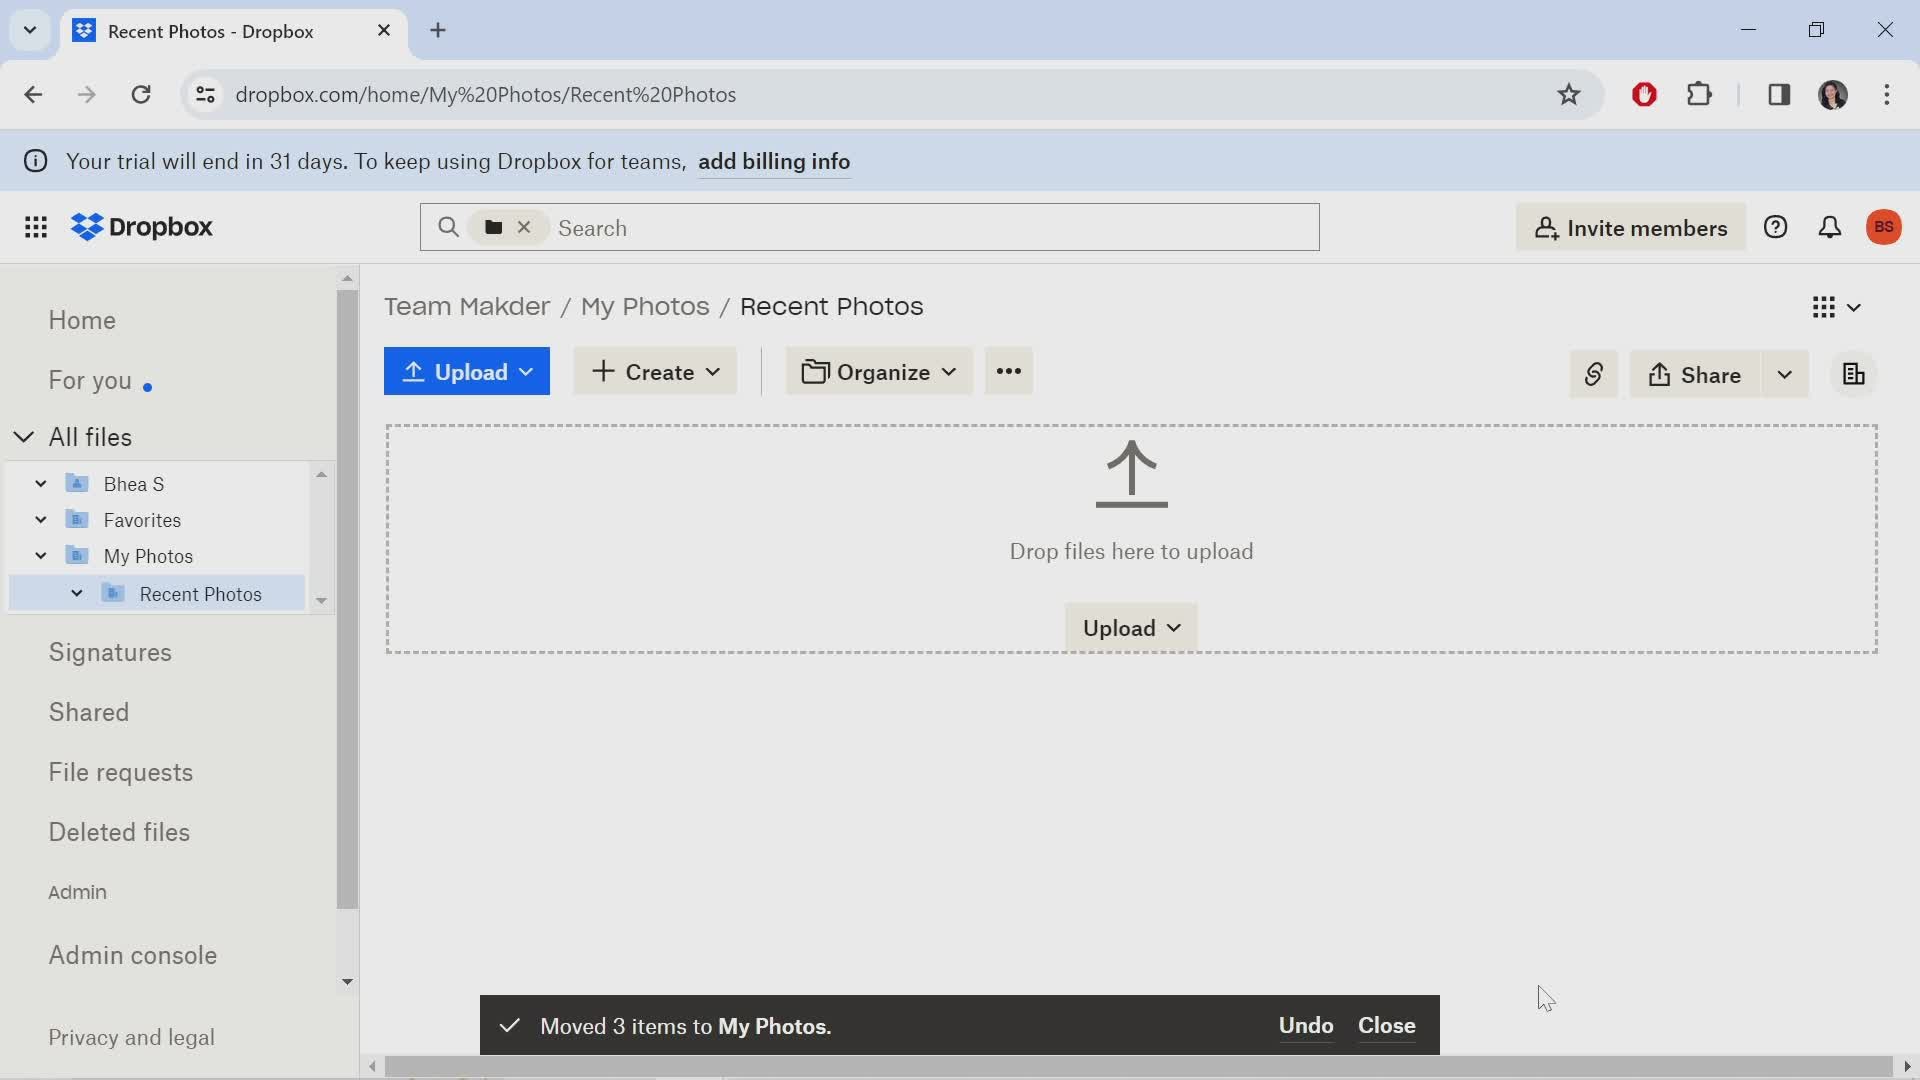The image size is (1920, 1080).
Task: Expand the Create dropdown arrow
Action: [713, 373]
